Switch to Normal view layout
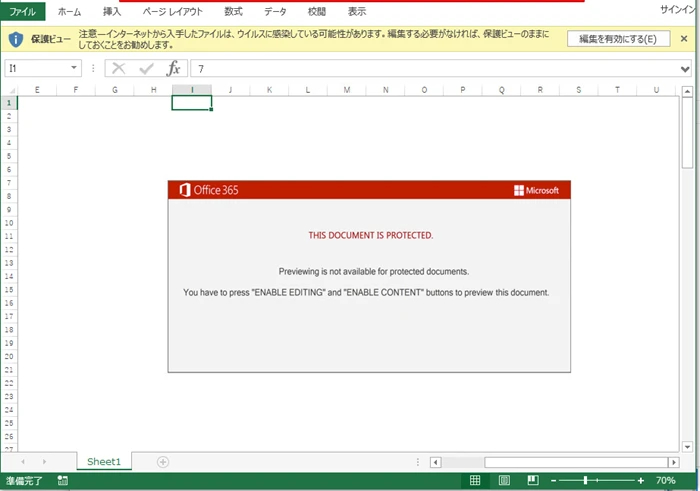This screenshot has width=700, height=491. pos(475,481)
